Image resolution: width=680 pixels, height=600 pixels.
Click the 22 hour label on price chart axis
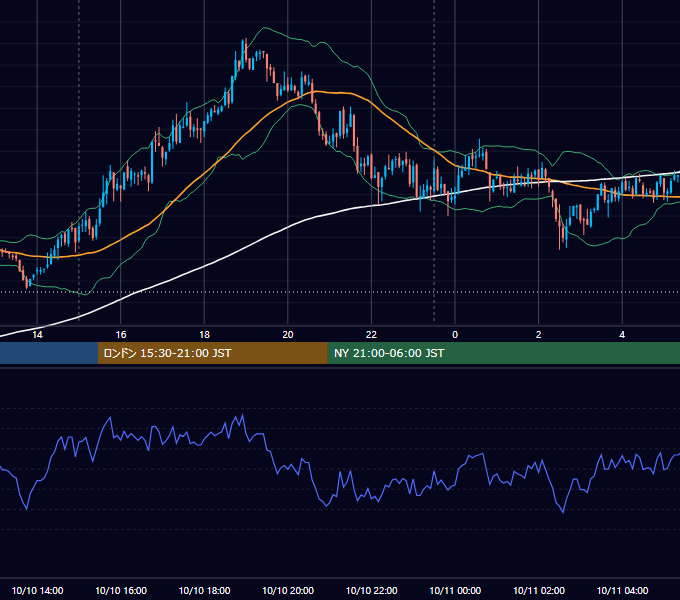coord(371,335)
